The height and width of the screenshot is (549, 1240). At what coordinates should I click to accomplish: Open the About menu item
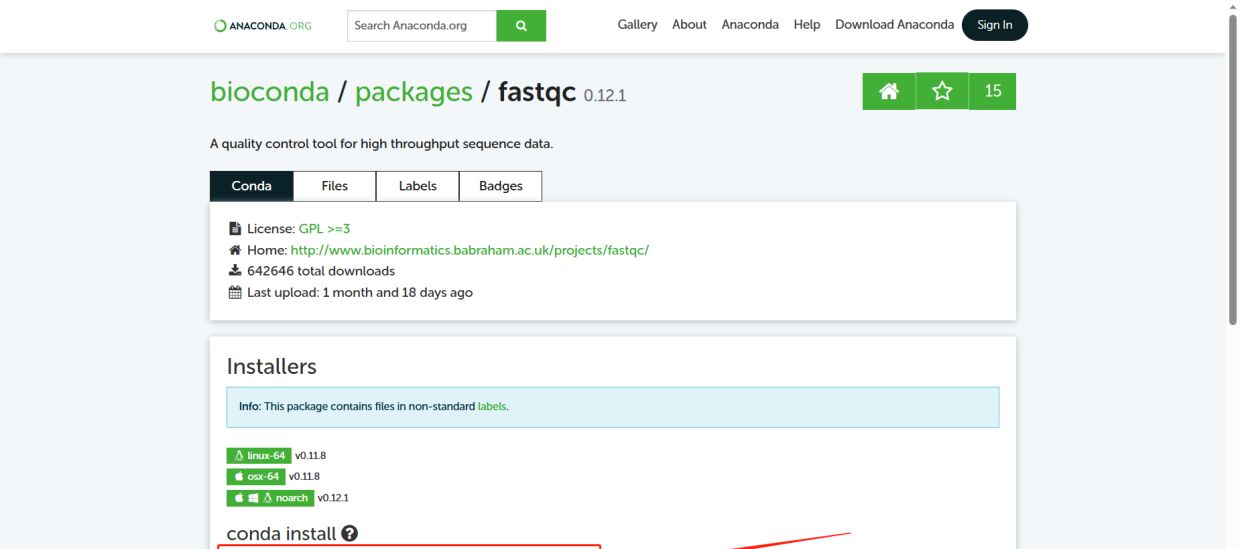pyautogui.click(x=689, y=25)
